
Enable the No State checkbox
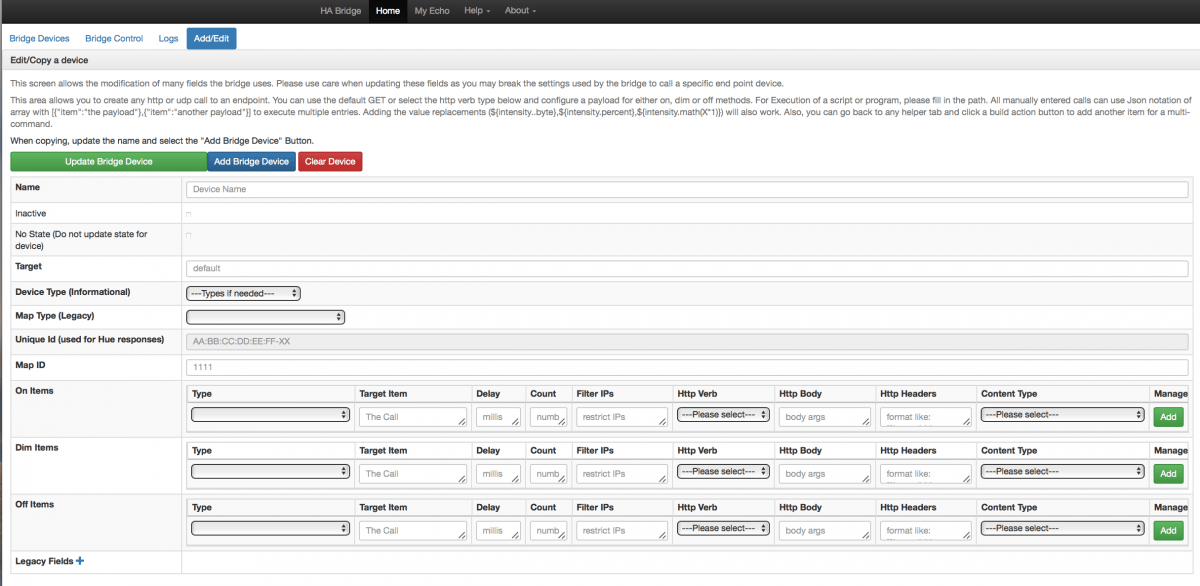189,235
